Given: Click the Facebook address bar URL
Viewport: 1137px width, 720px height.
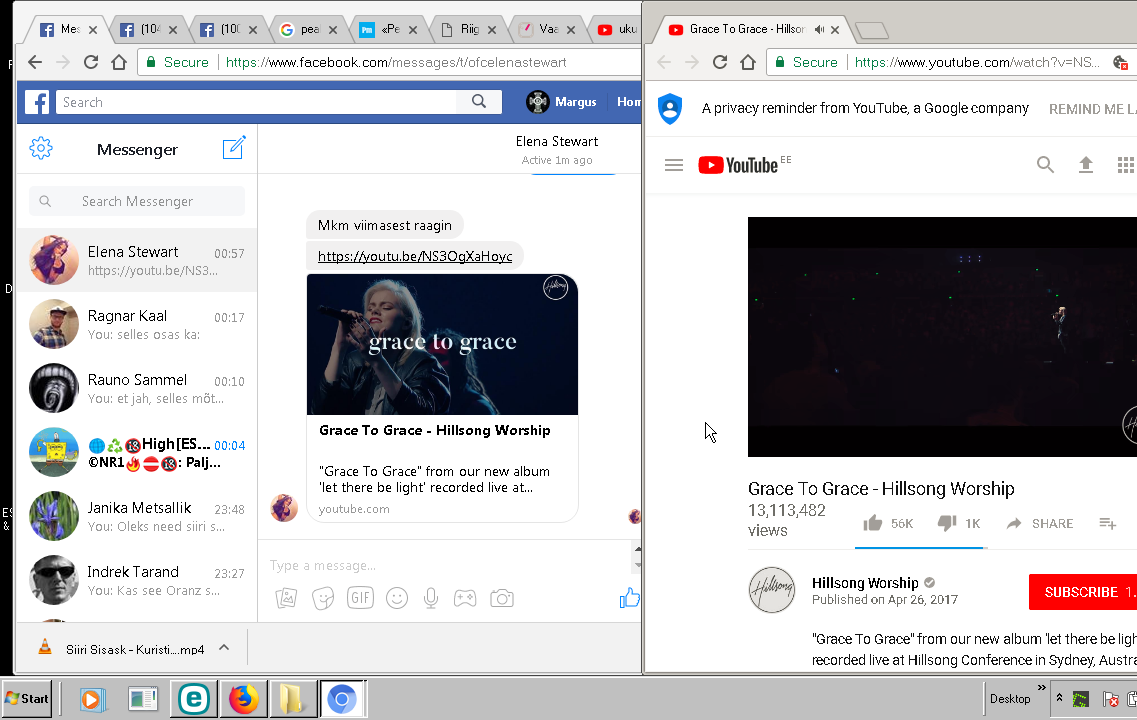Looking at the screenshot, I should [x=396, y=62].
